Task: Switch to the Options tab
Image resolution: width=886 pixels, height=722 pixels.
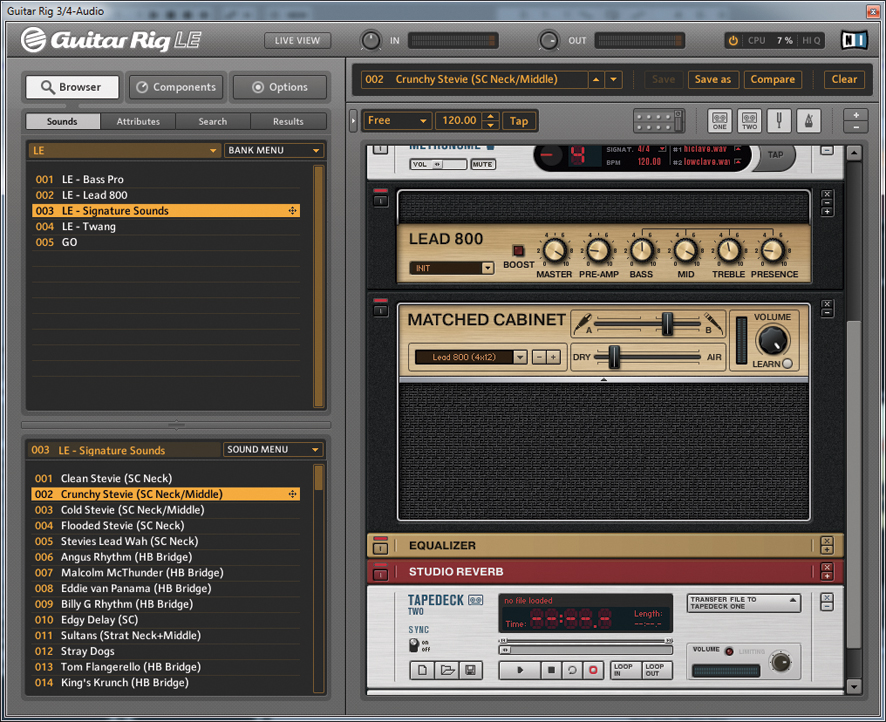Action: click(280, 87)
